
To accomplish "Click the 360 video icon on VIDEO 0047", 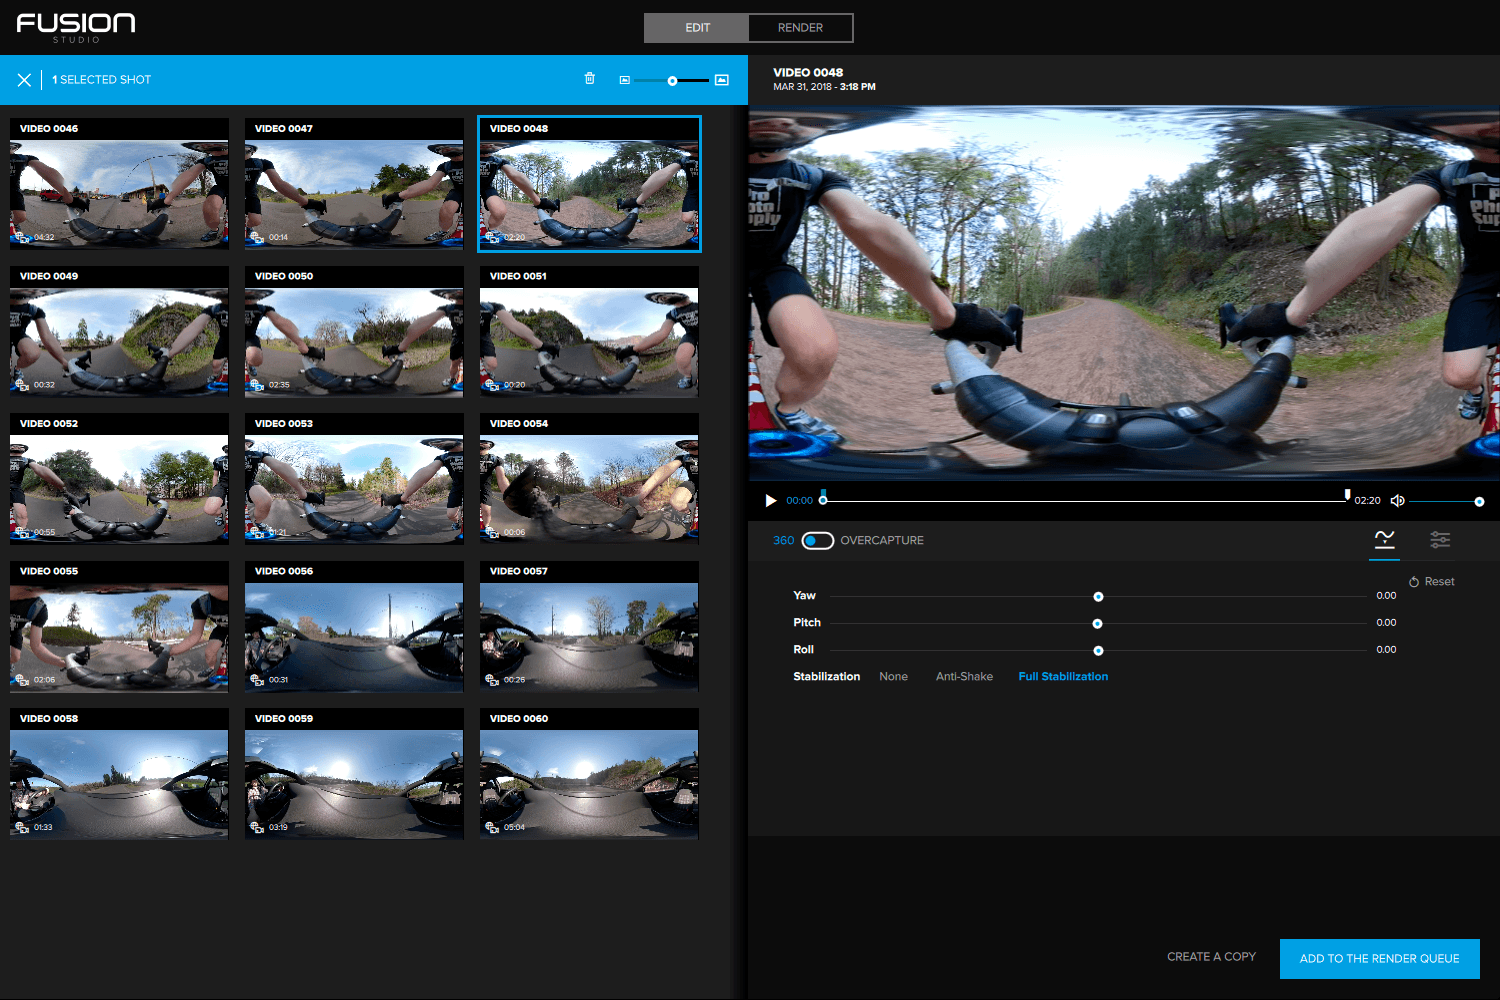I will pos(257,237).
